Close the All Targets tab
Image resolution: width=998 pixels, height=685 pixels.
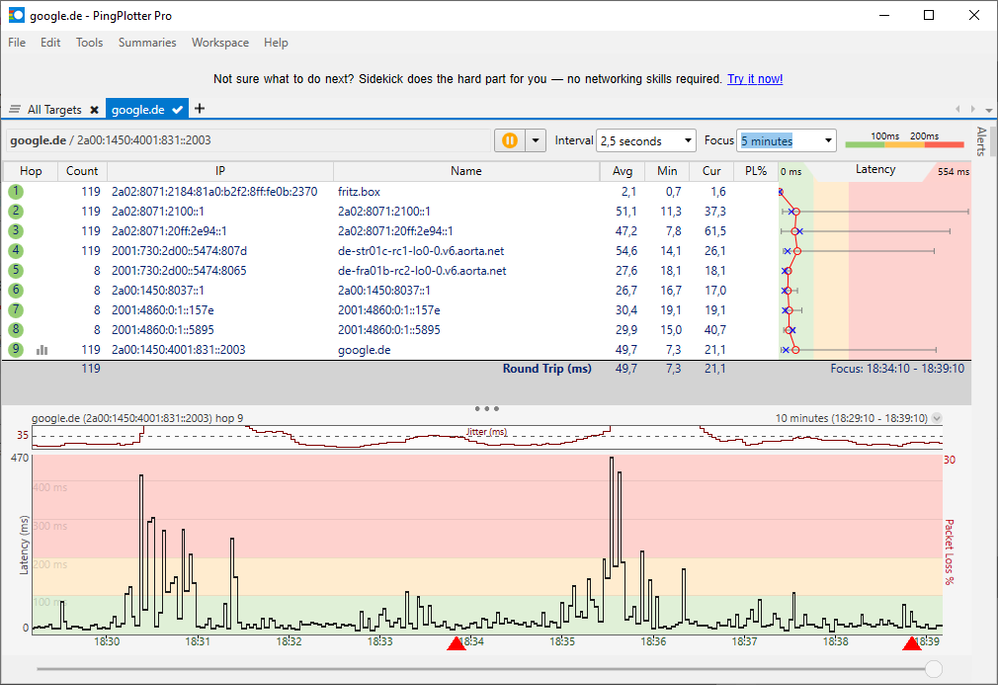[x=94, y=109]
